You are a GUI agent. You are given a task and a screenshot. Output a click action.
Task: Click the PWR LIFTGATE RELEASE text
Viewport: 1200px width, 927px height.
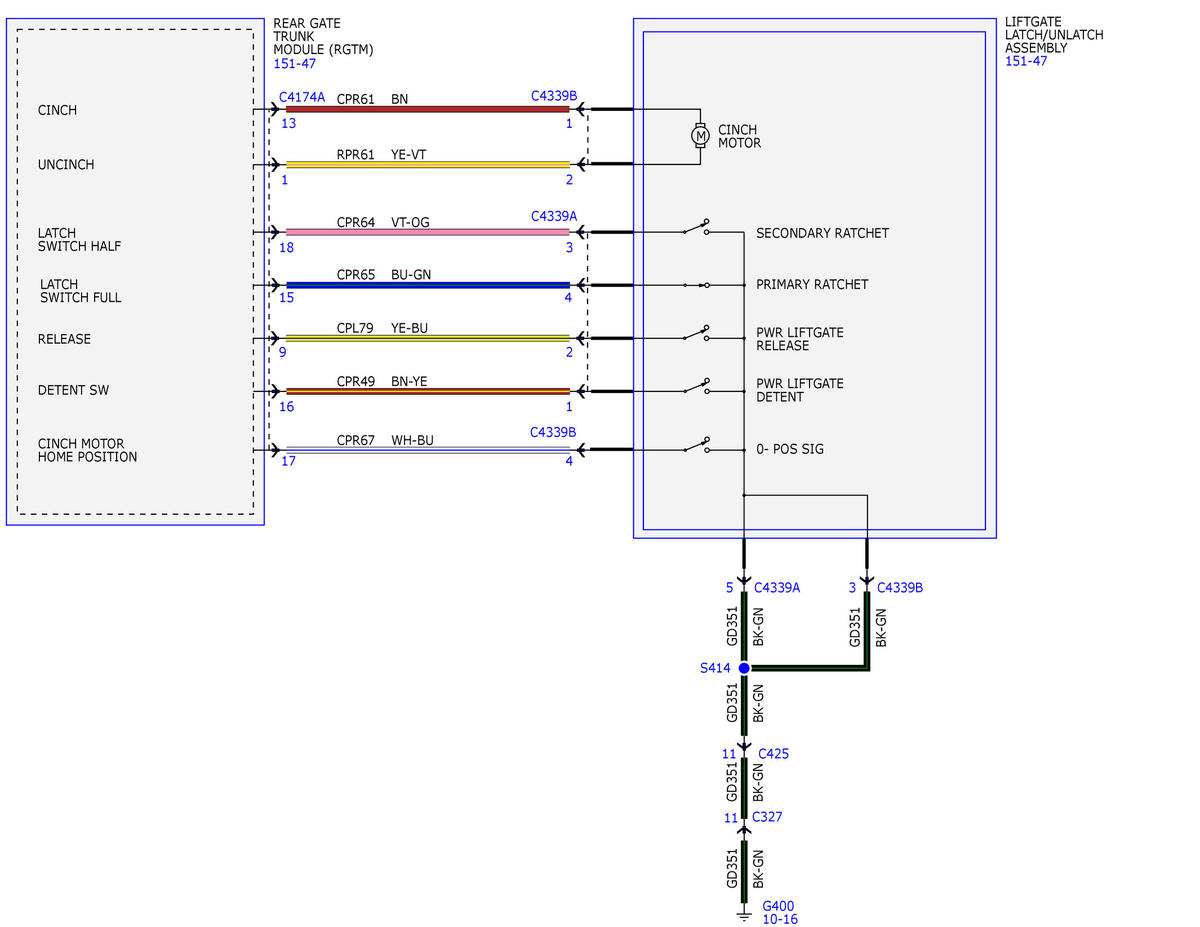click(799, 339)
